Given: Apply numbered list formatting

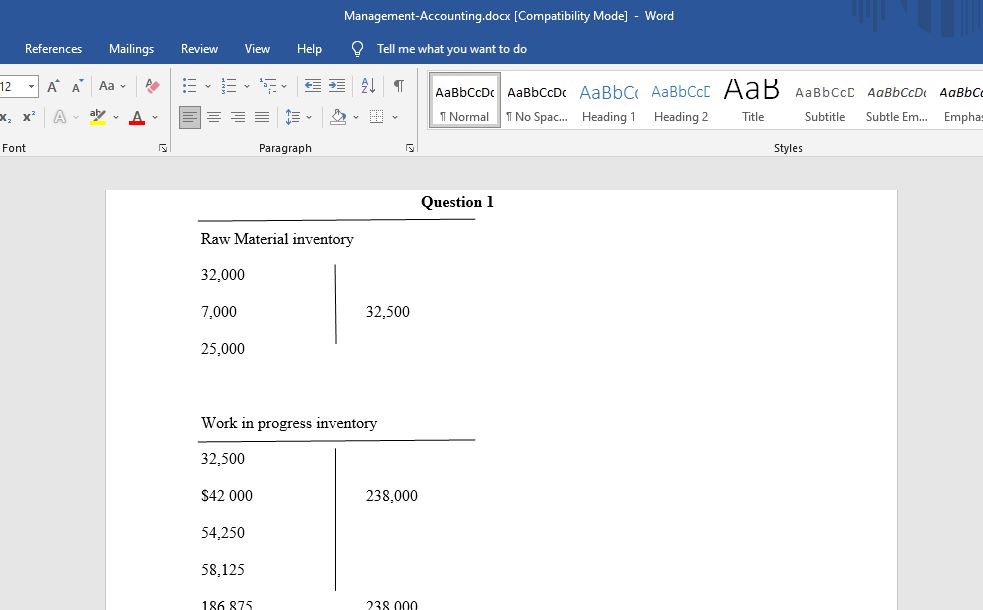Looking at the screenshot, I should tap(229, 86).
